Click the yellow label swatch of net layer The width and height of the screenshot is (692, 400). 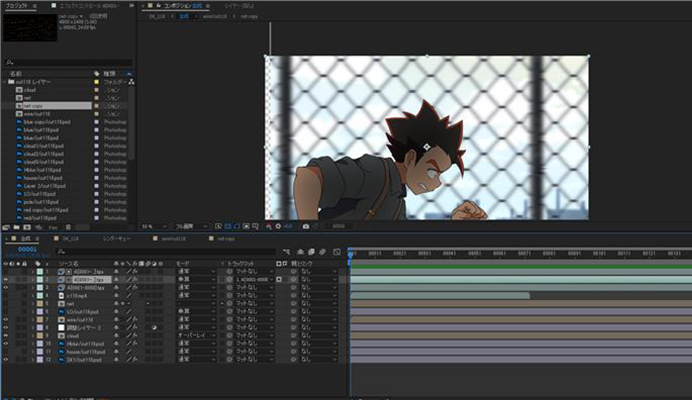click(x=41, y=304)
